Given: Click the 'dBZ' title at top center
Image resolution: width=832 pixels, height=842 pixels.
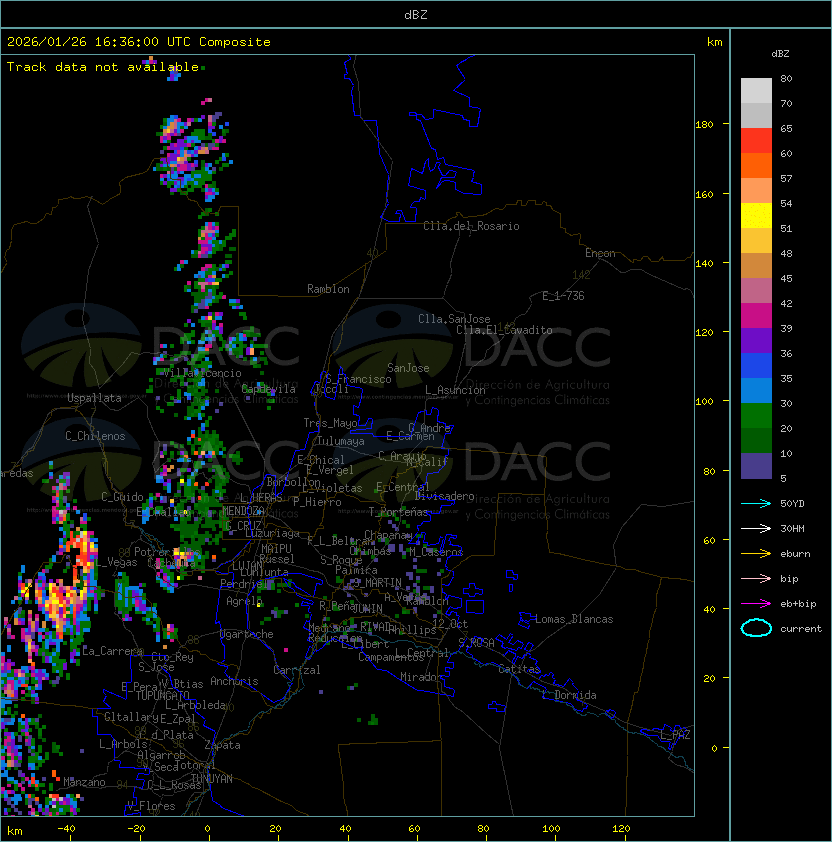Looking at the screenshot, I should 416,14.
